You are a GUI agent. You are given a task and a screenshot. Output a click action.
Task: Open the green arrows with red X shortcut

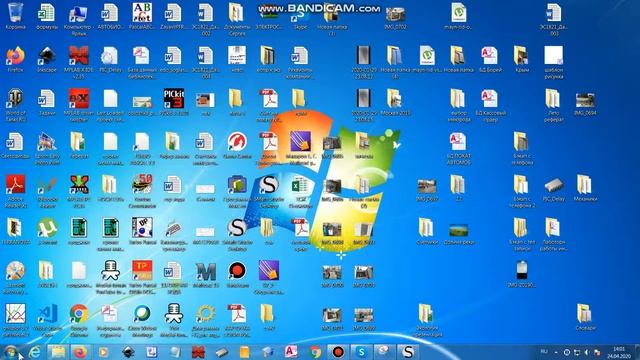click(78, 185)
